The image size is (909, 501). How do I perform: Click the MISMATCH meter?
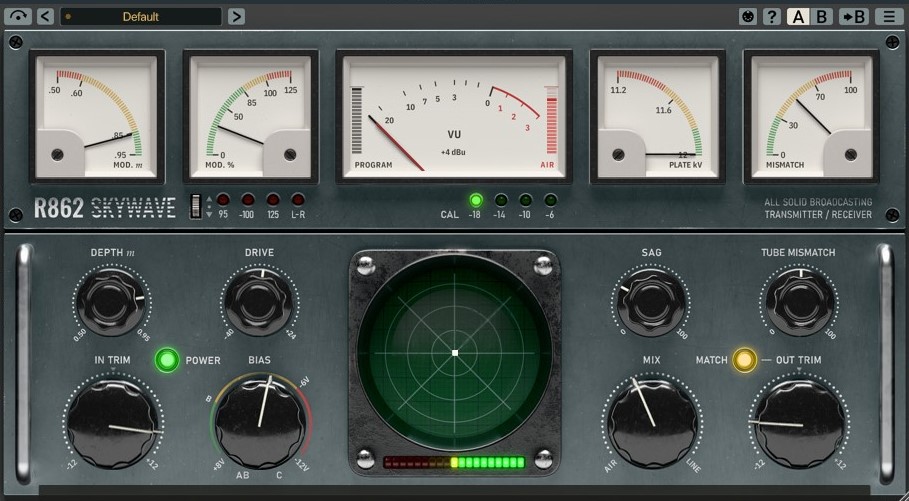click(x=811, y=117)
